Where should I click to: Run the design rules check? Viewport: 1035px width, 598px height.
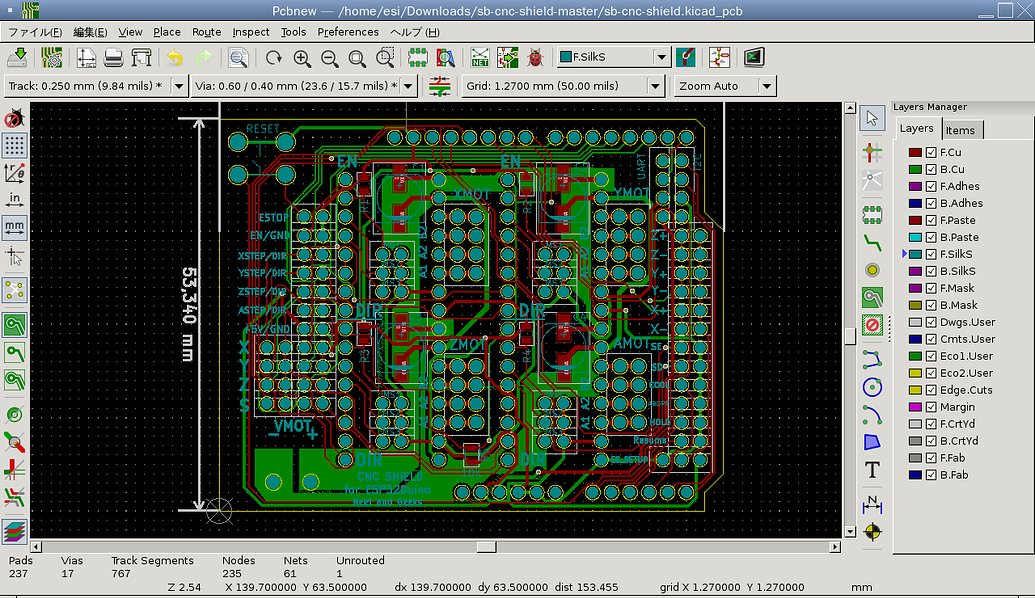click(538, 57)
